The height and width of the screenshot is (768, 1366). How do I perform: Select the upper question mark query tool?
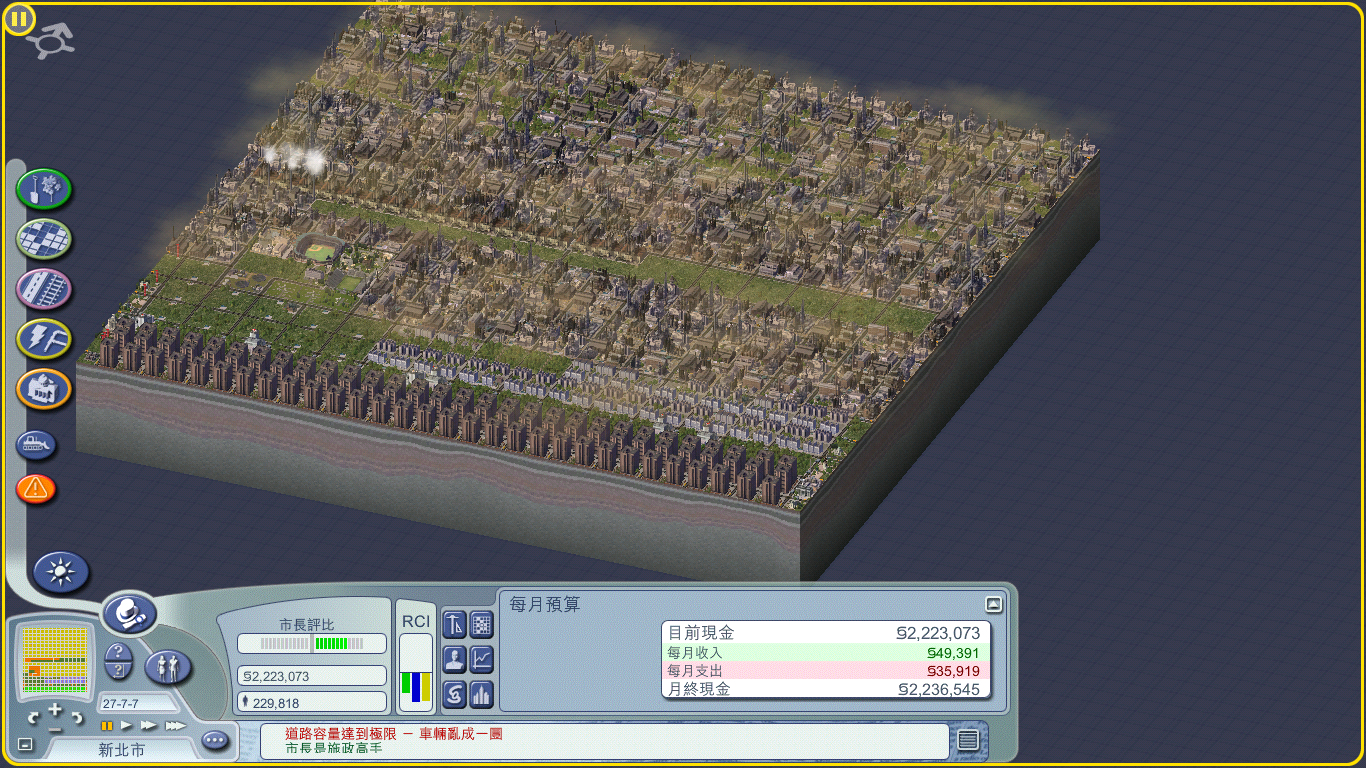(119, 651)
